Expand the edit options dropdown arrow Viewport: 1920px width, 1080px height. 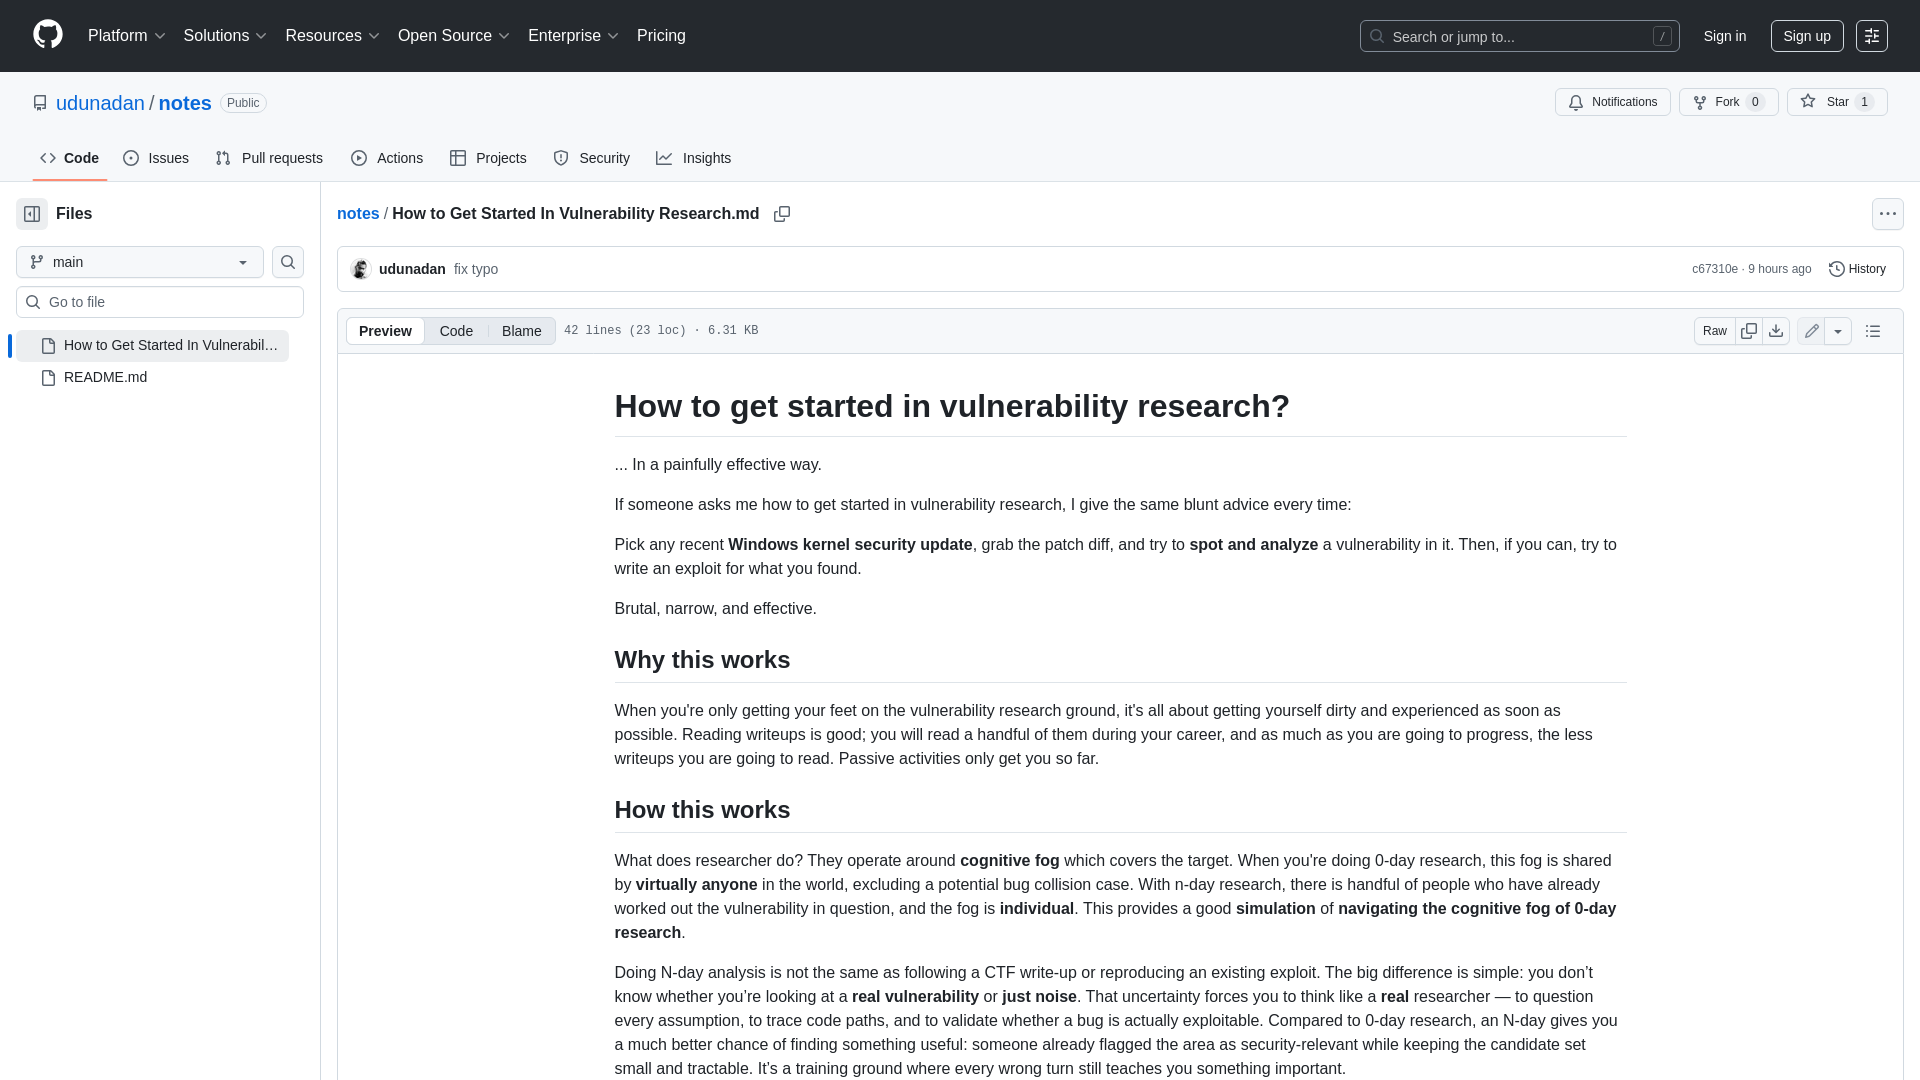(1840, 330)
